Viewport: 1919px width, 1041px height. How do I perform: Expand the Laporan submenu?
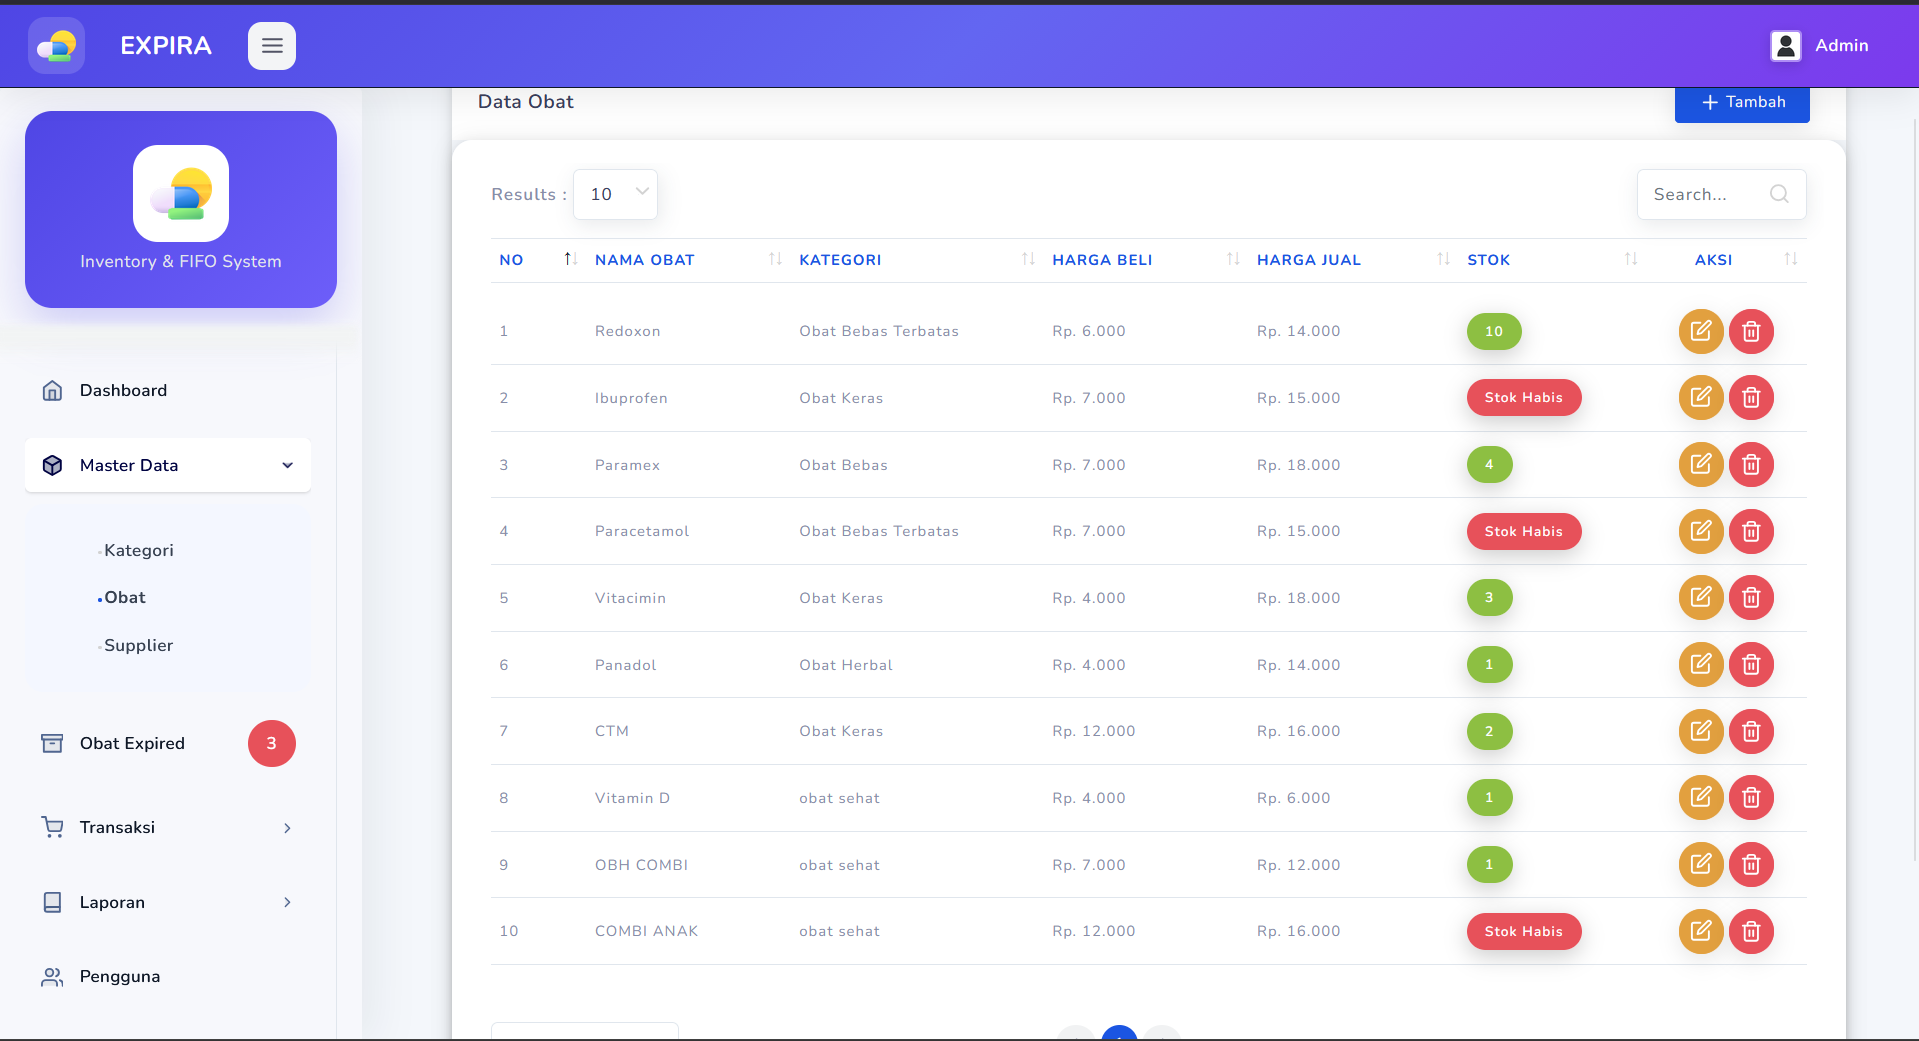click(168, 902)
